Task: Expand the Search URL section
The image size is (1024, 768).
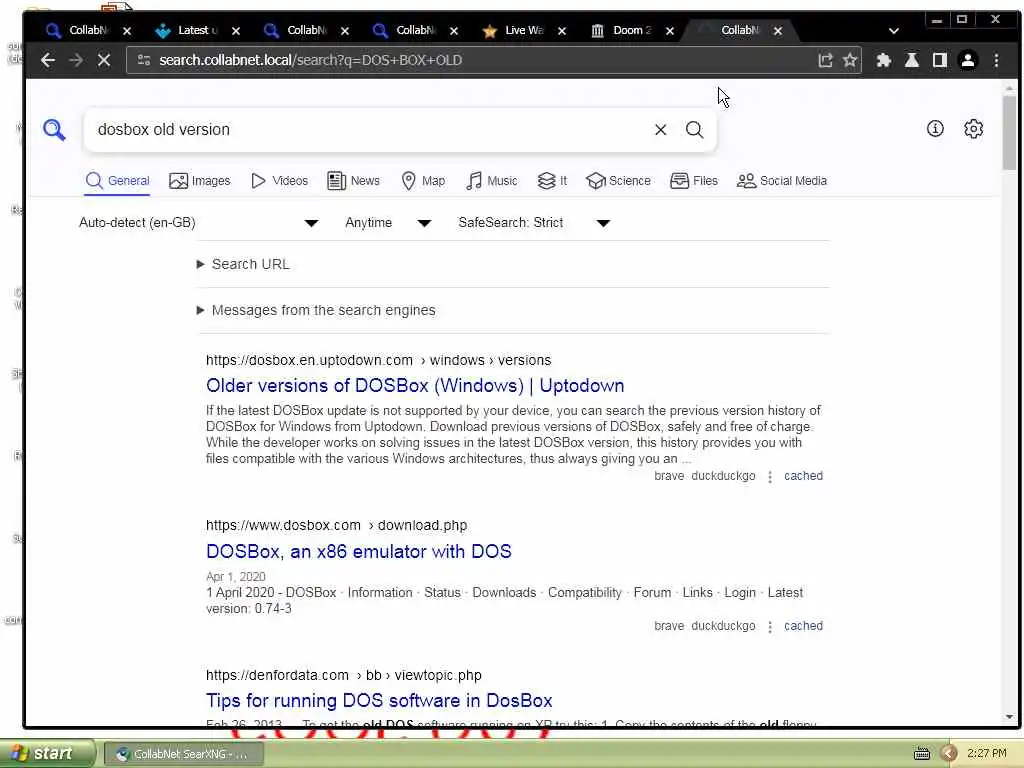Action: [243, 264]
